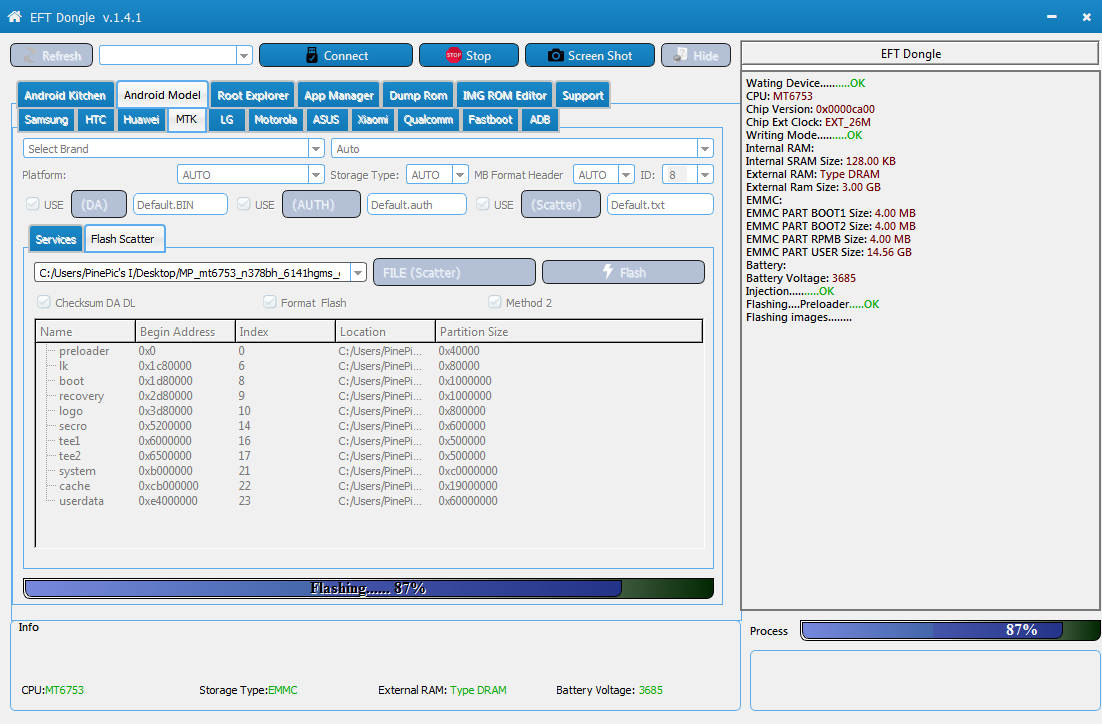Click the EFT Dongle log header

[919, 54]
